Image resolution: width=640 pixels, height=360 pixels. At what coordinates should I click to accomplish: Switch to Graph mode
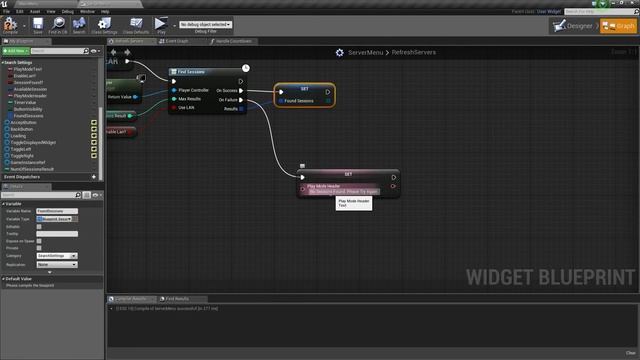[618, 26]
